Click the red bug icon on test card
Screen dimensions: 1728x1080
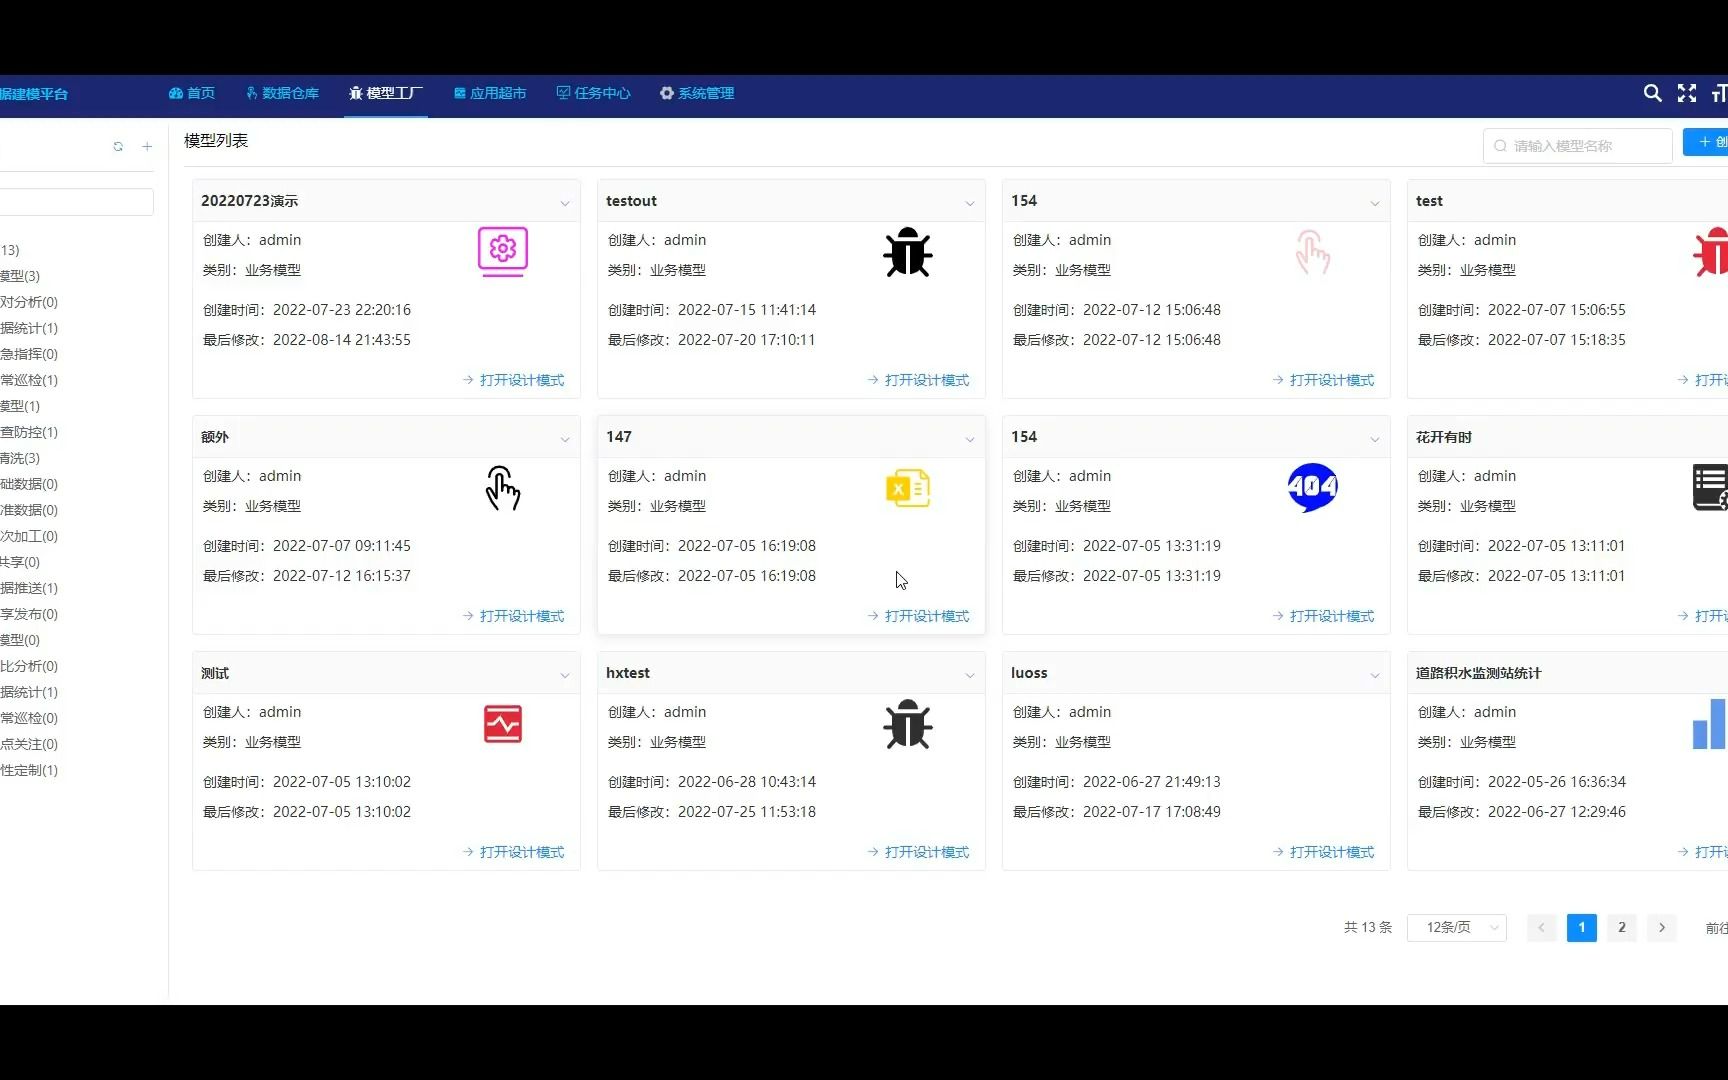pyautogui.click(x=1710, y=252)
